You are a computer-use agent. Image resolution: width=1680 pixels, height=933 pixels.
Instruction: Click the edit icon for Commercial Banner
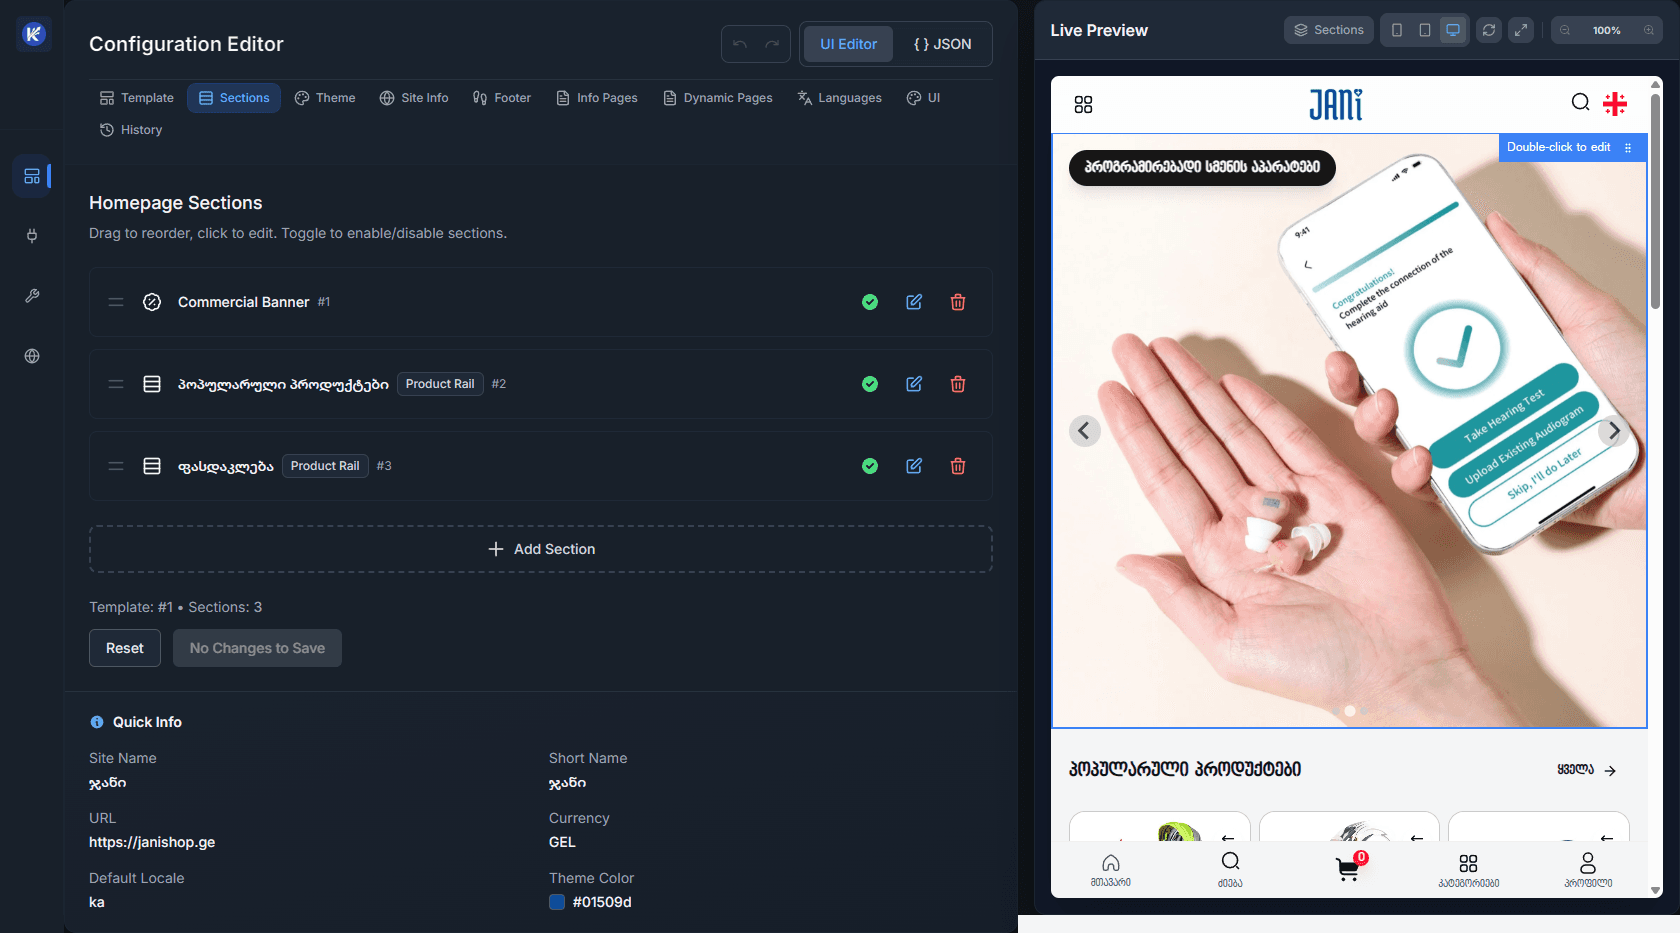point(914,302)
